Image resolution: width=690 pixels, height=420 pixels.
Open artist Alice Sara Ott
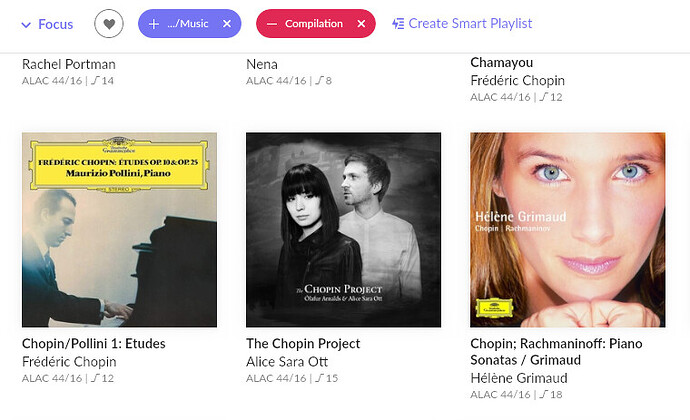coord(288,361)
